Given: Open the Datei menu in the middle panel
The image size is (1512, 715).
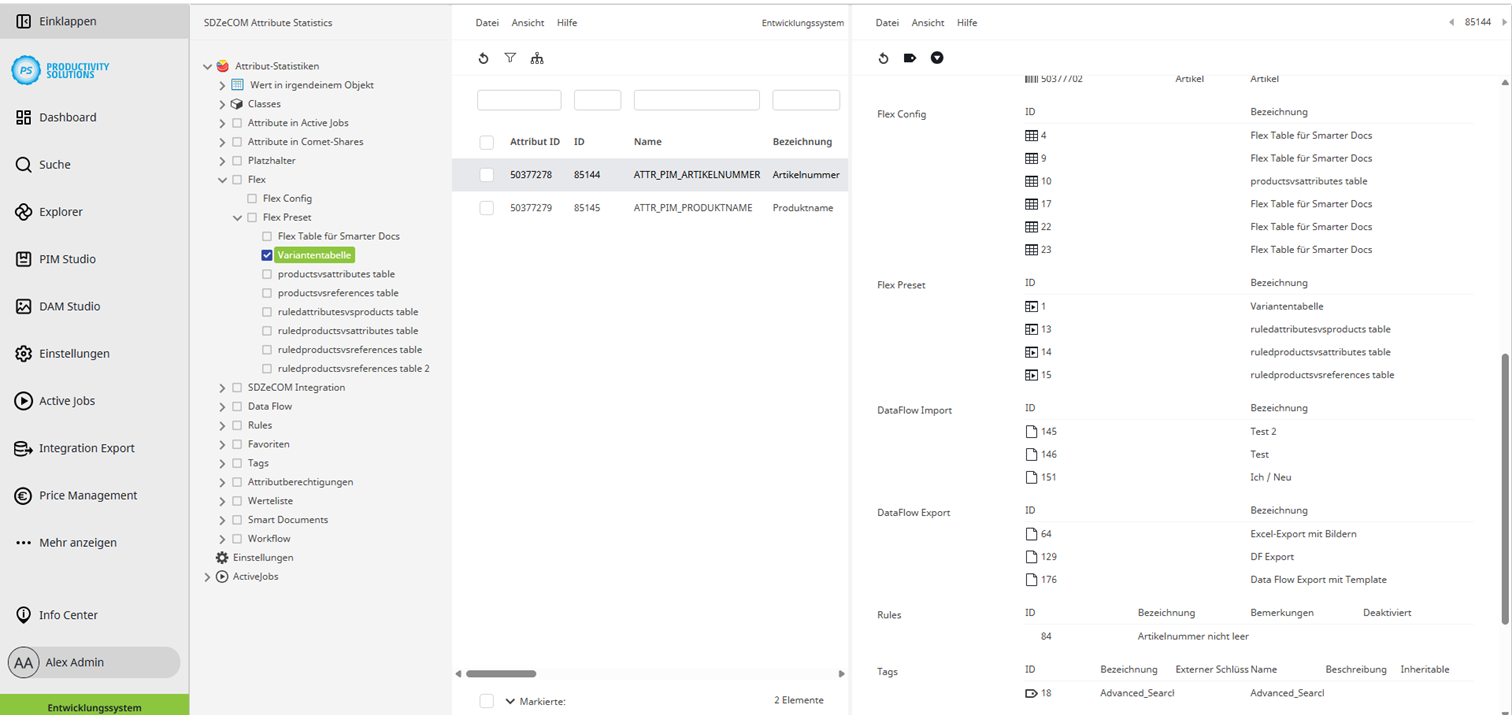Looking at the screenshot, I should click(487, 22).
